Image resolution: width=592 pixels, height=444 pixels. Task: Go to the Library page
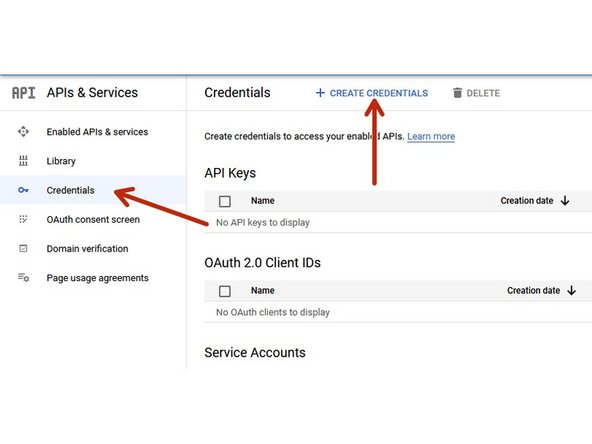(61, 161)
